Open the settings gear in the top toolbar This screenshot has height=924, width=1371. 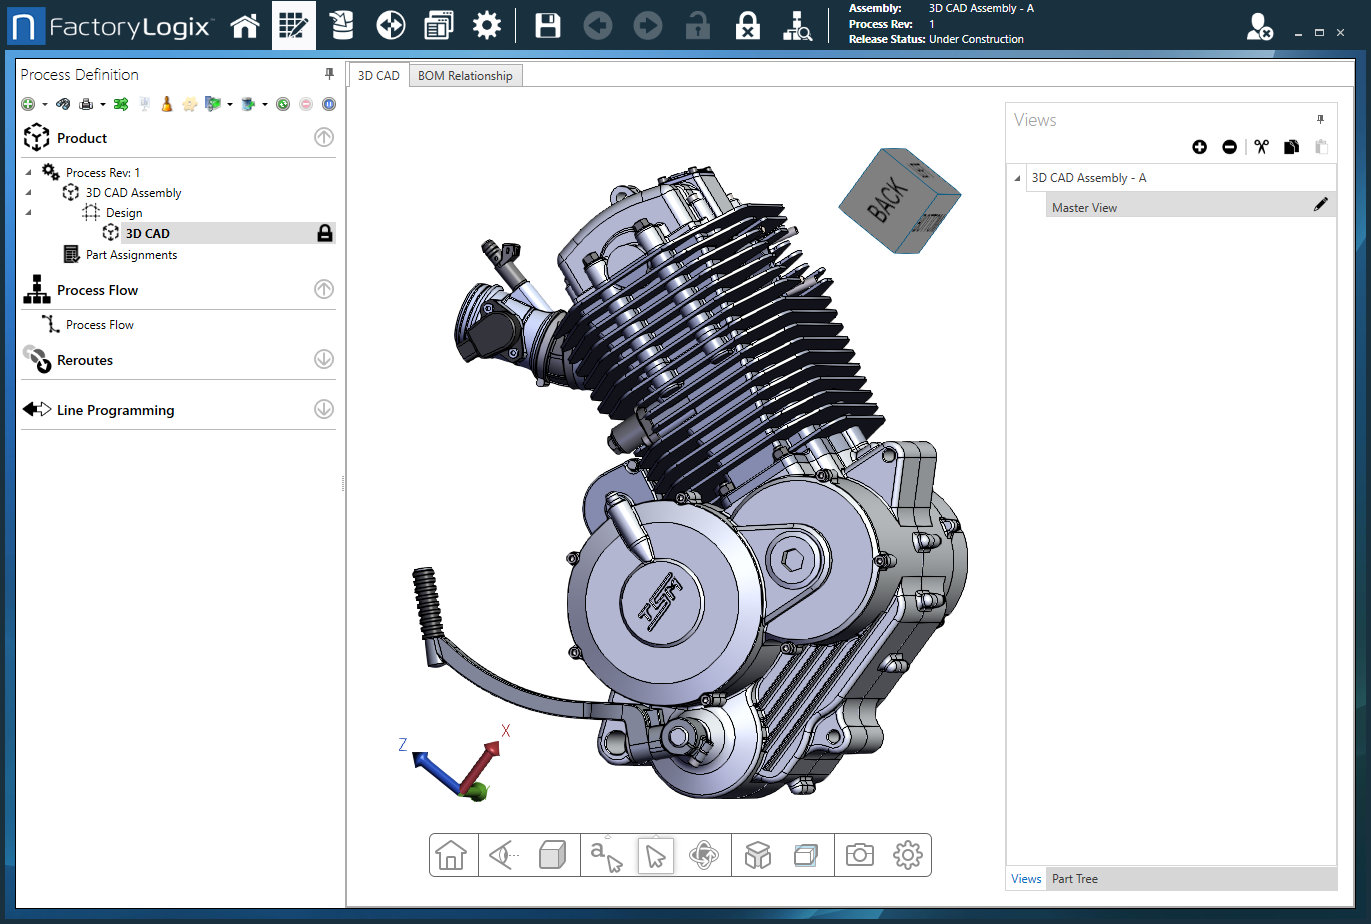tap(487, 26)
